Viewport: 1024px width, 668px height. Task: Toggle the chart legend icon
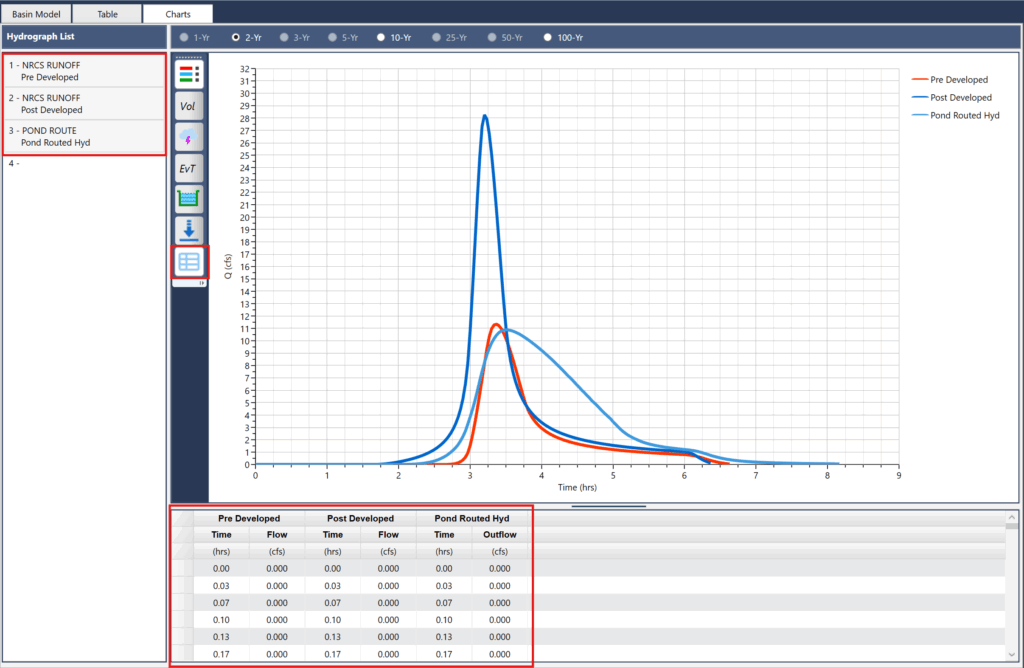coord(189,75)
